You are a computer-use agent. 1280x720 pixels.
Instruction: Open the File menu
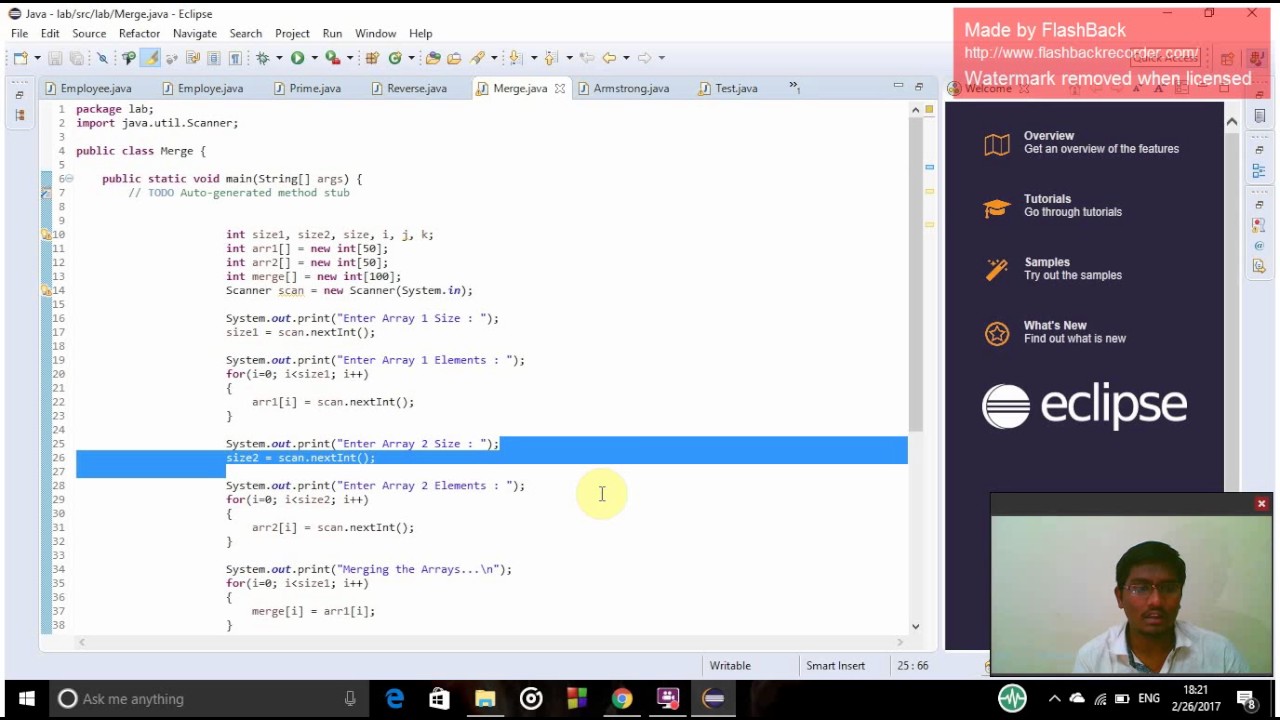point(19,33)
